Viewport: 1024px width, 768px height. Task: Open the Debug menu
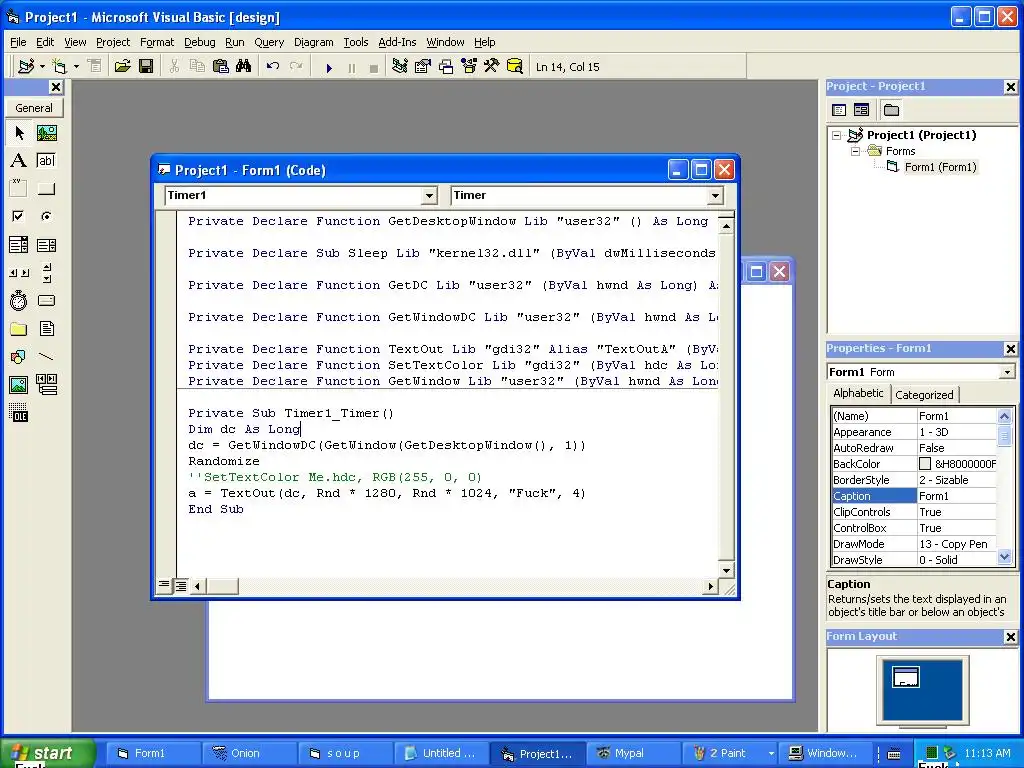(x=199, y=42)
